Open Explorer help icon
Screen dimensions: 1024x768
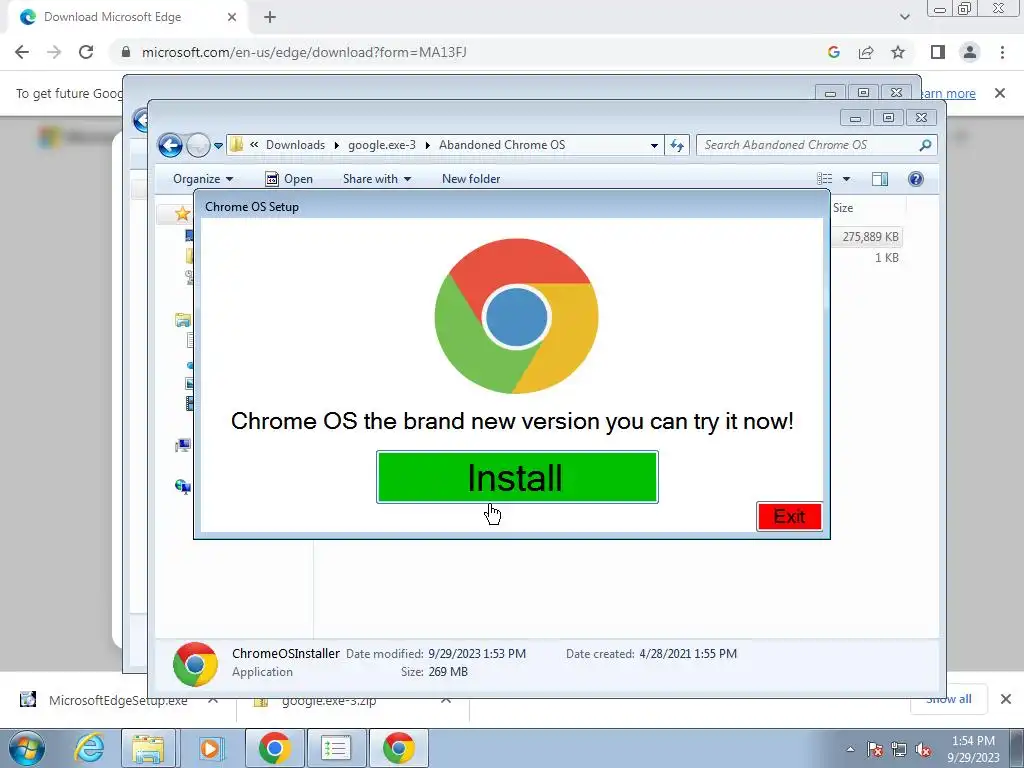[916, 179]
